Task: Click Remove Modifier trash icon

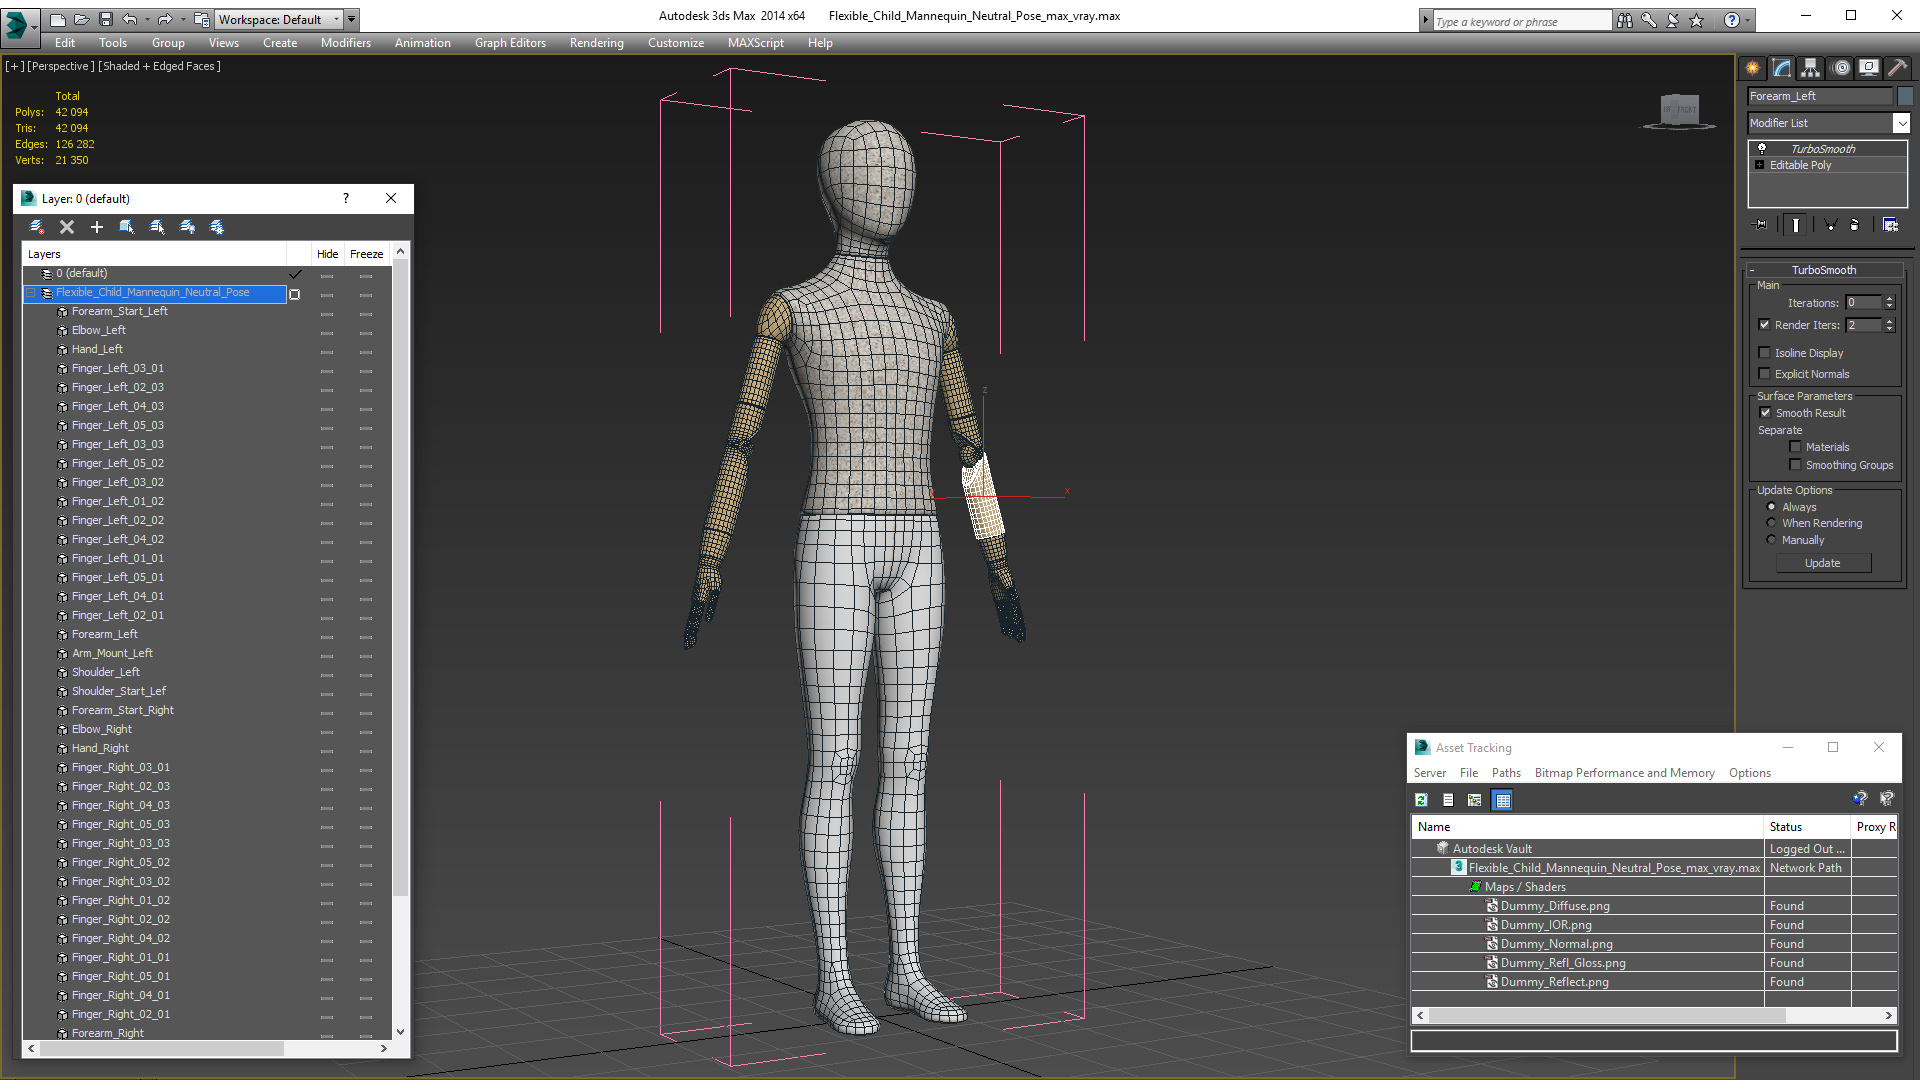Action: tap(1854, 225)
